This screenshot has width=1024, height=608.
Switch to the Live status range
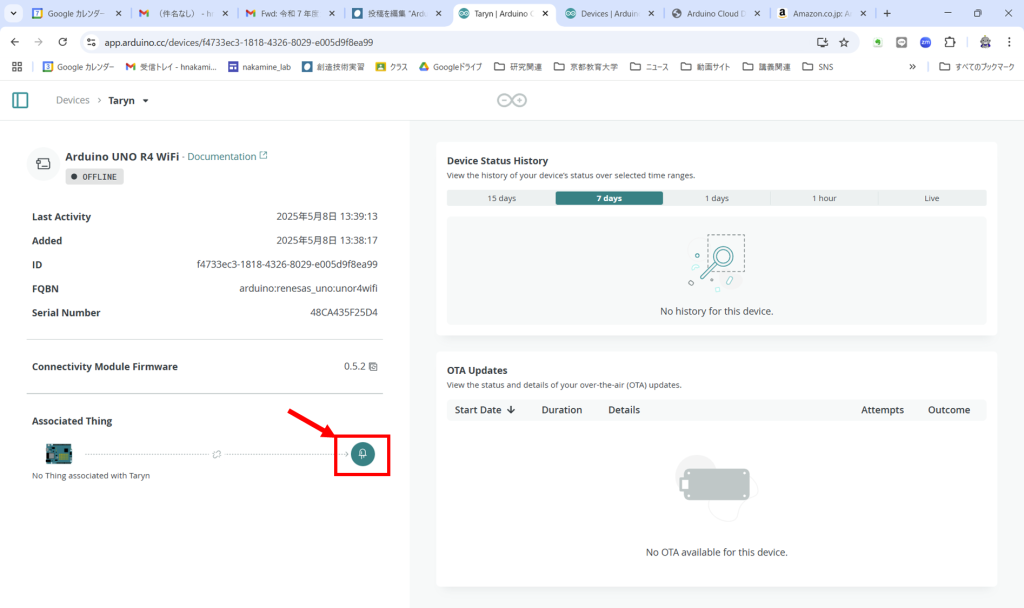point(931,198)
